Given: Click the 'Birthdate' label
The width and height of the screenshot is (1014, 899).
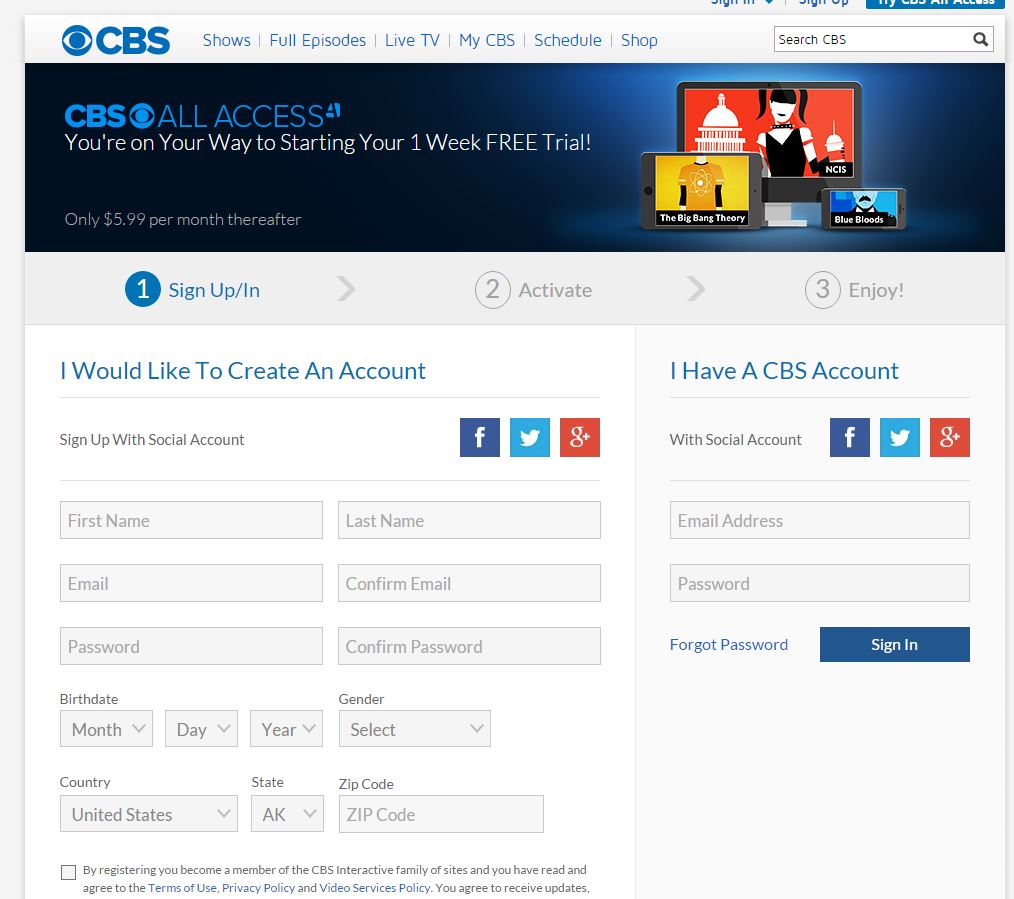Looking at the screenshot, I should 89,699.
